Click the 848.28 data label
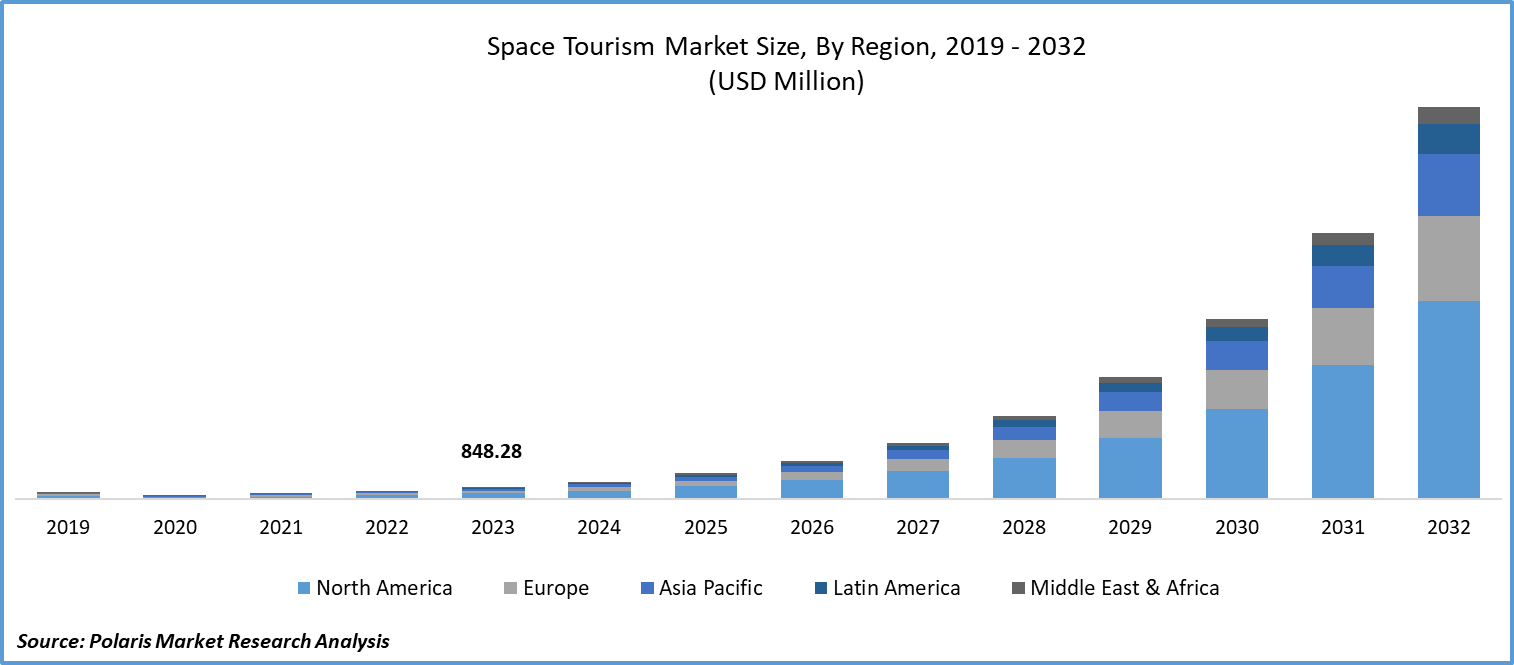The image size is (1514, 665). [x=491, y=452]
